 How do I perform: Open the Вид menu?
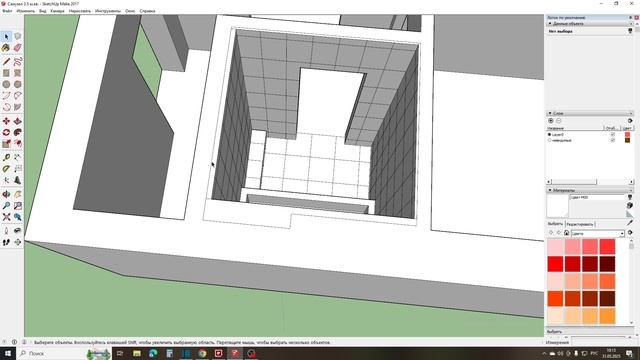(42, 11)
